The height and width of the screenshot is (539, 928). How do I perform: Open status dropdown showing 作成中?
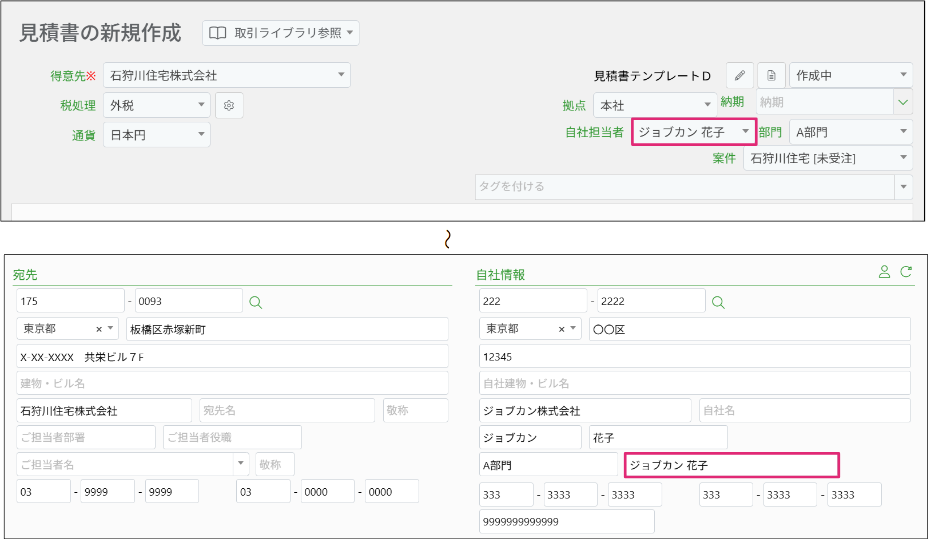pos(850,75)
